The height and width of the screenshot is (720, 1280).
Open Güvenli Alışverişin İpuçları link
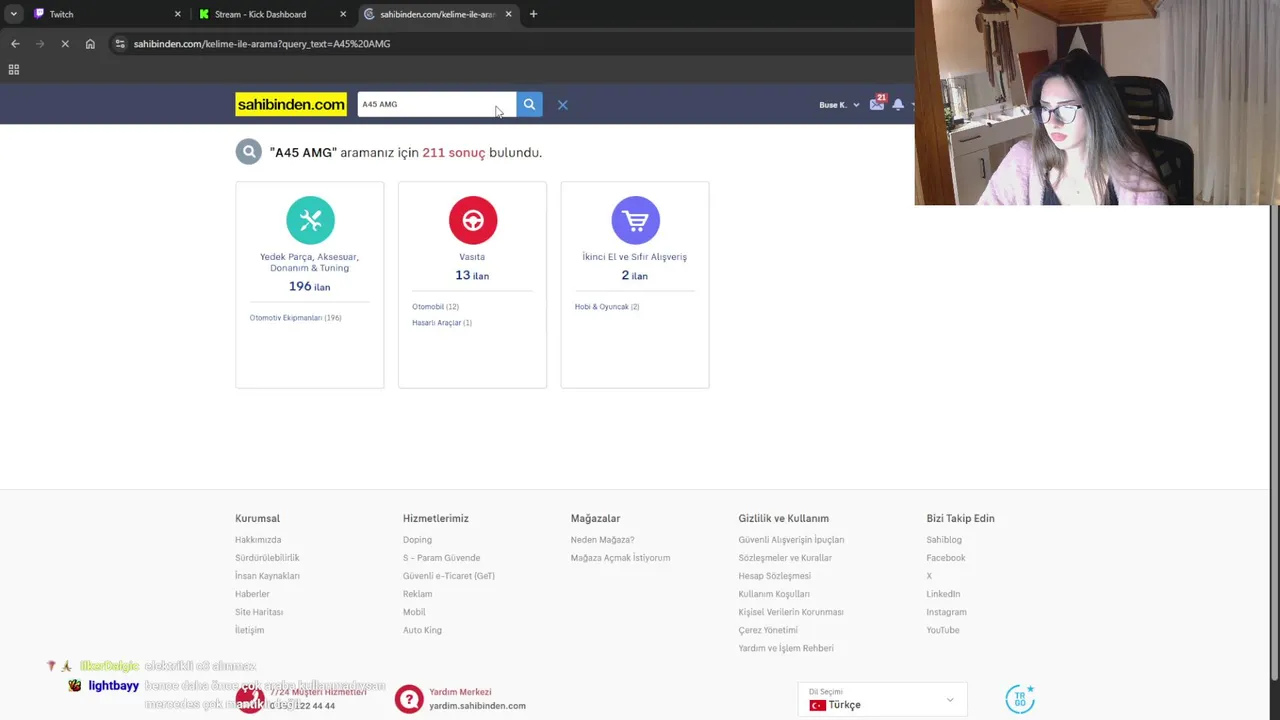791,540
